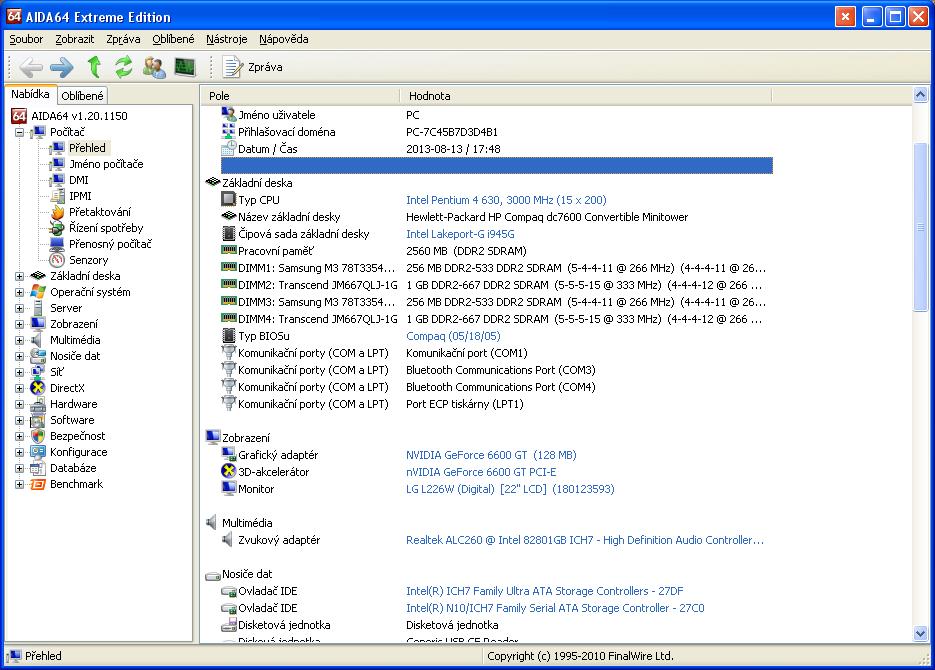This screenshot has width=935, height=670.
Task: Open NVIDIA GeForce 6600 GT (128 MB) link
Action: (491, 455)
